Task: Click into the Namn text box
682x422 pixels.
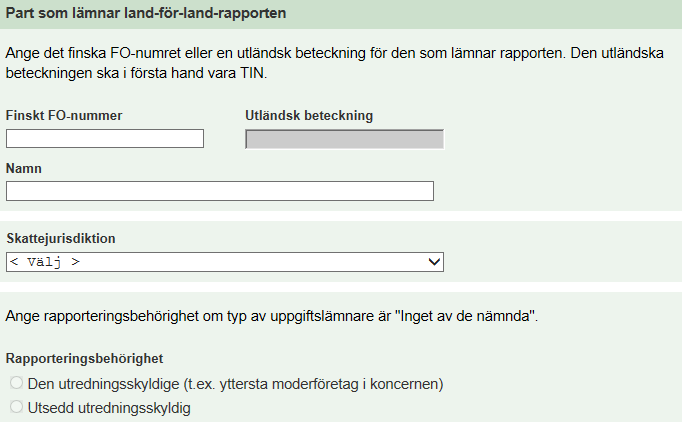Action: (x=220, y=191)
